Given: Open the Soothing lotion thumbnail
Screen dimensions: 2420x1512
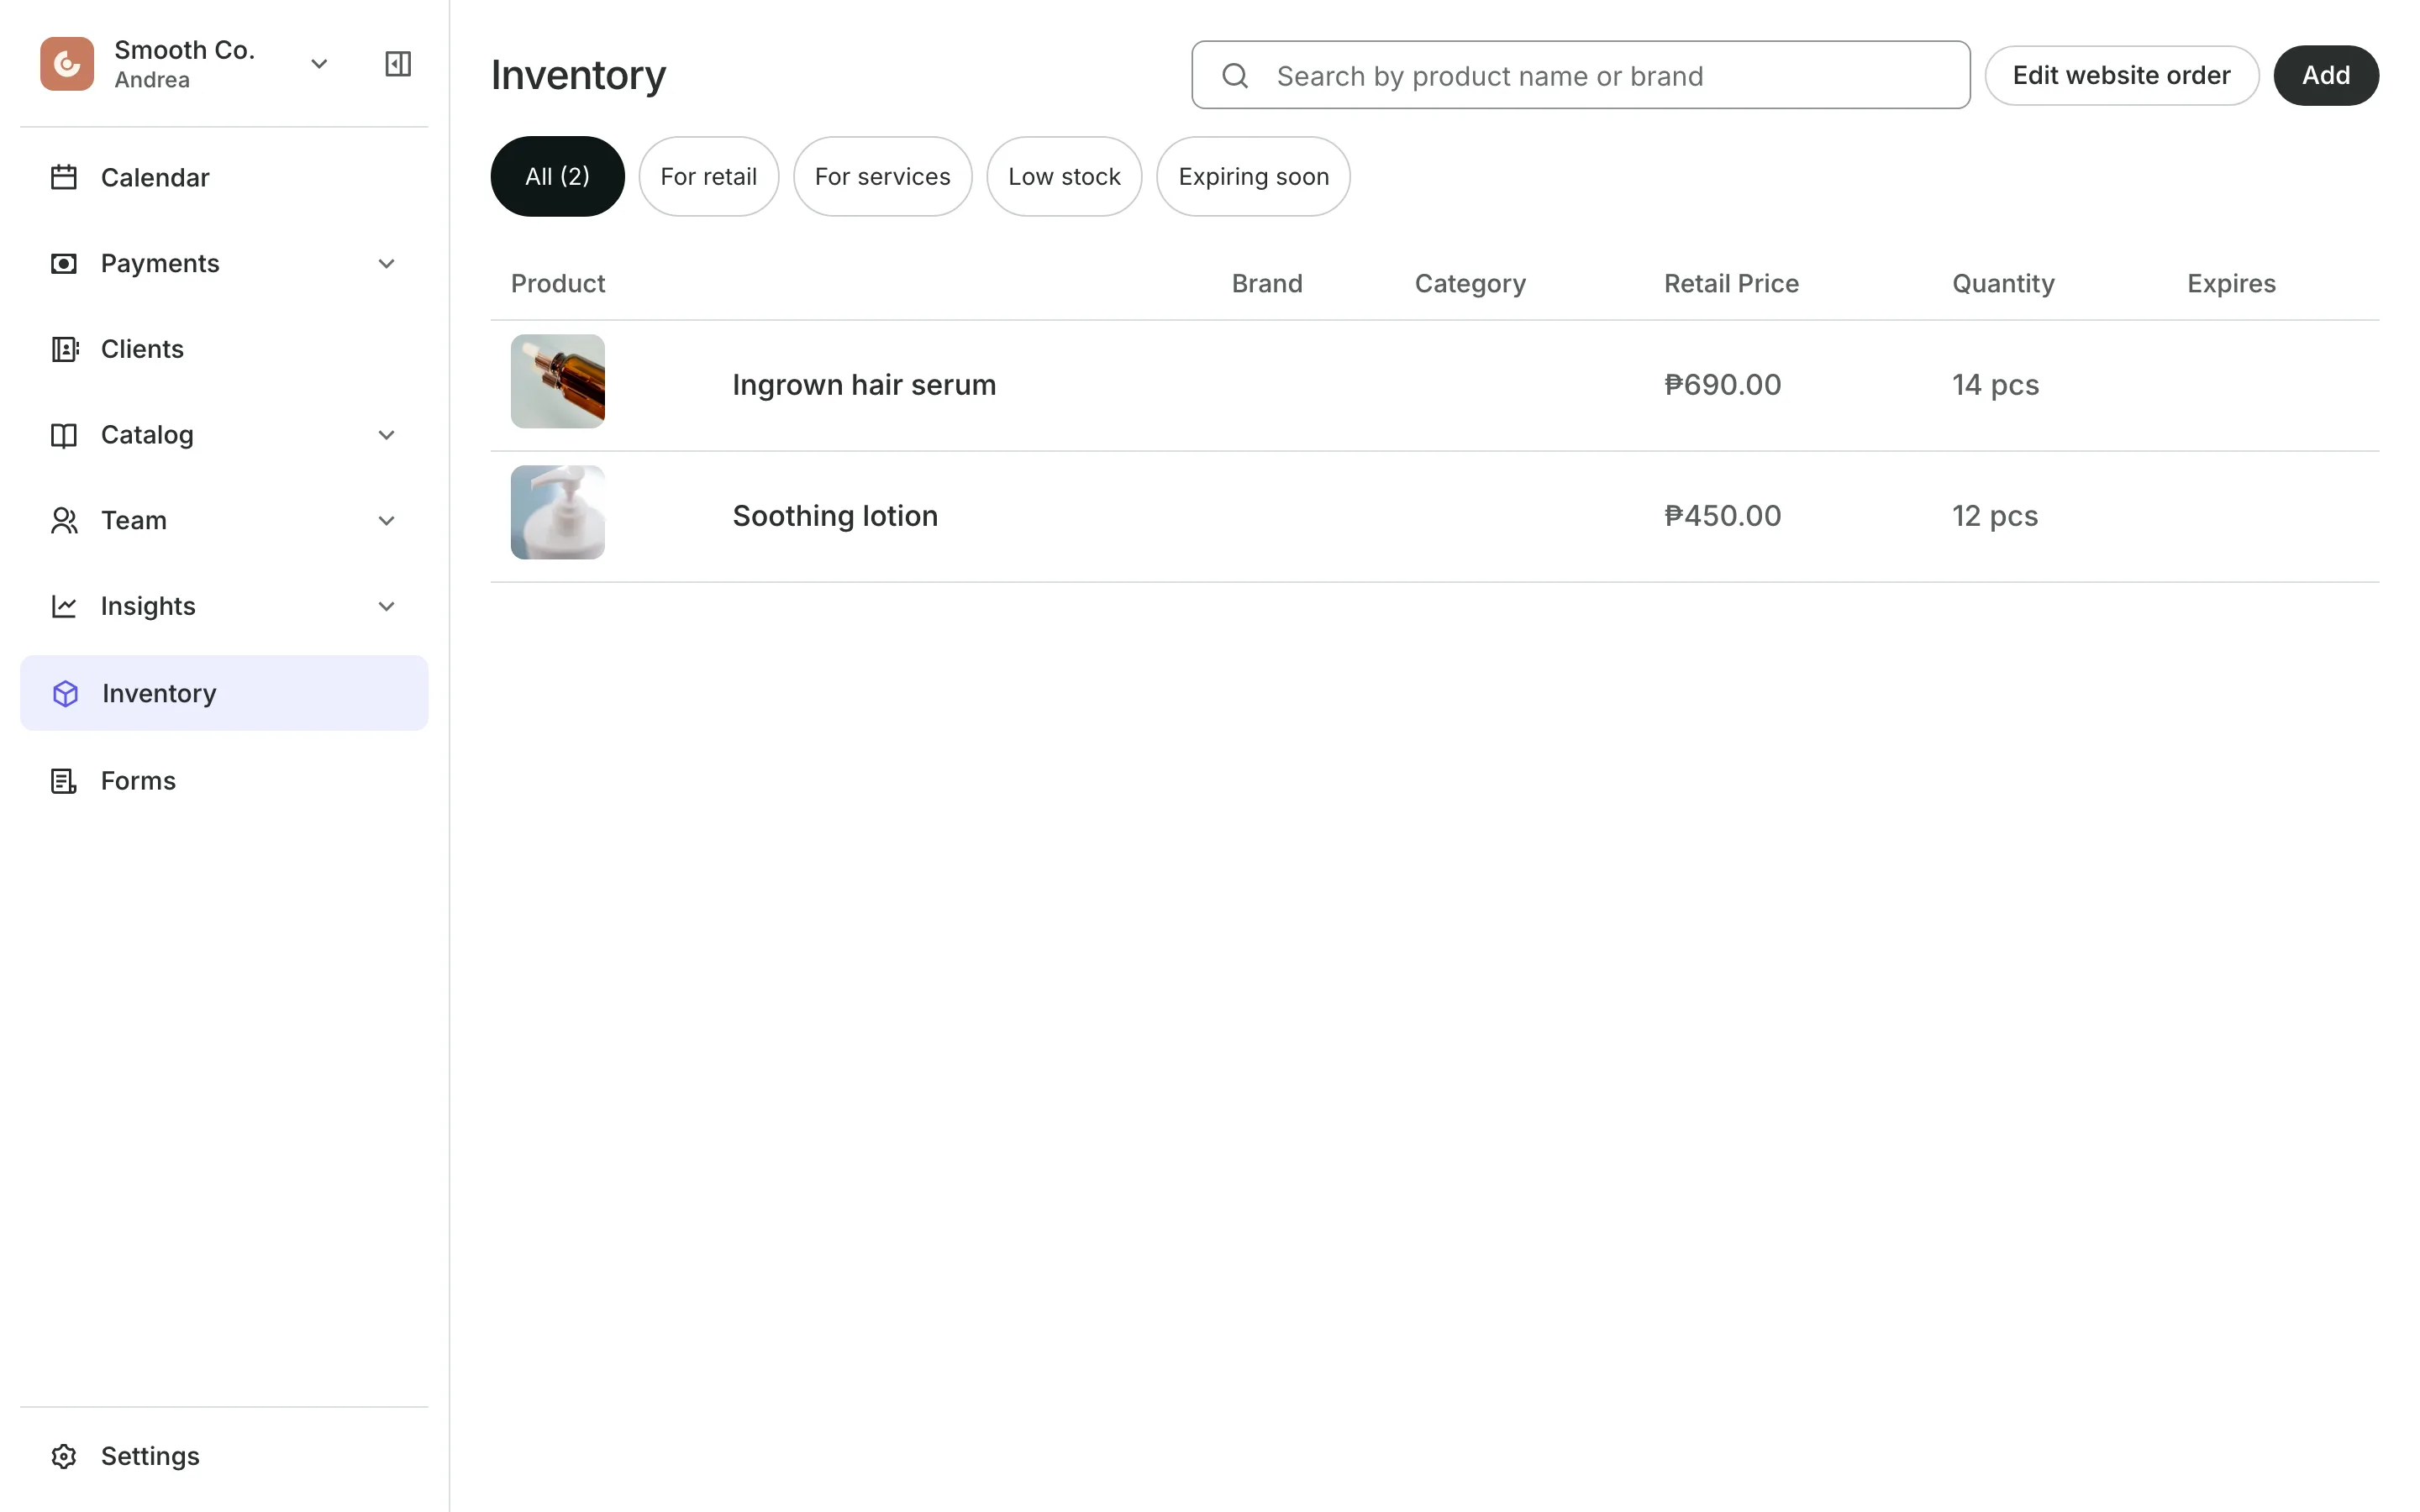Looking at the screenshot, I should point(558,512).
